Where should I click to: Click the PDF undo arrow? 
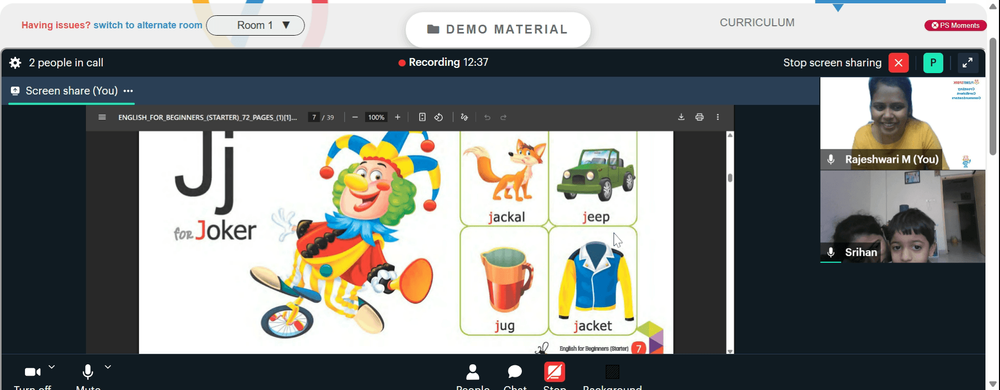[x=487, y=117]
